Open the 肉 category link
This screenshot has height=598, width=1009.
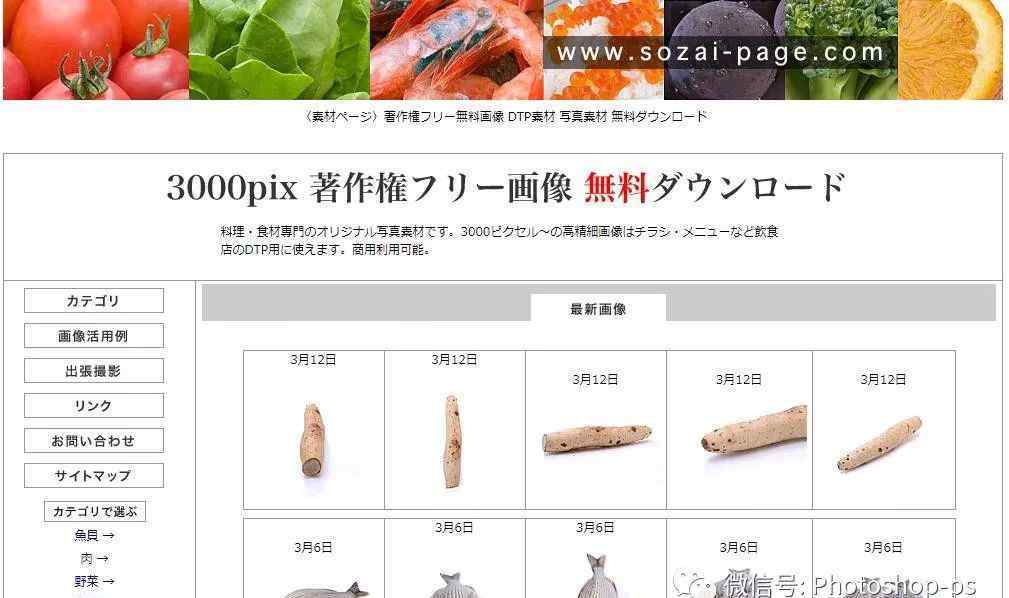coord(94,558)
